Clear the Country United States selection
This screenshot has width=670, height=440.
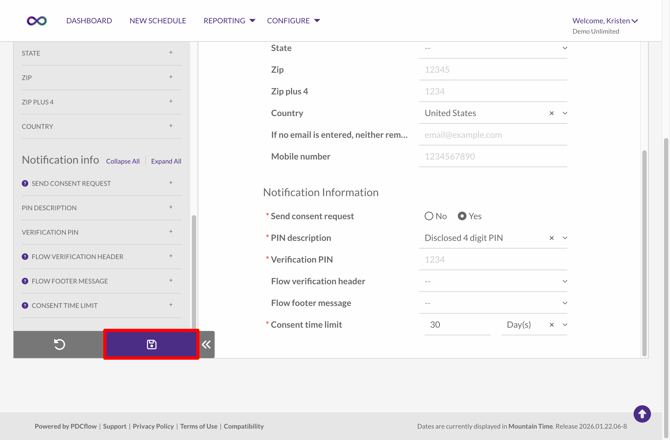click(552, 113)
